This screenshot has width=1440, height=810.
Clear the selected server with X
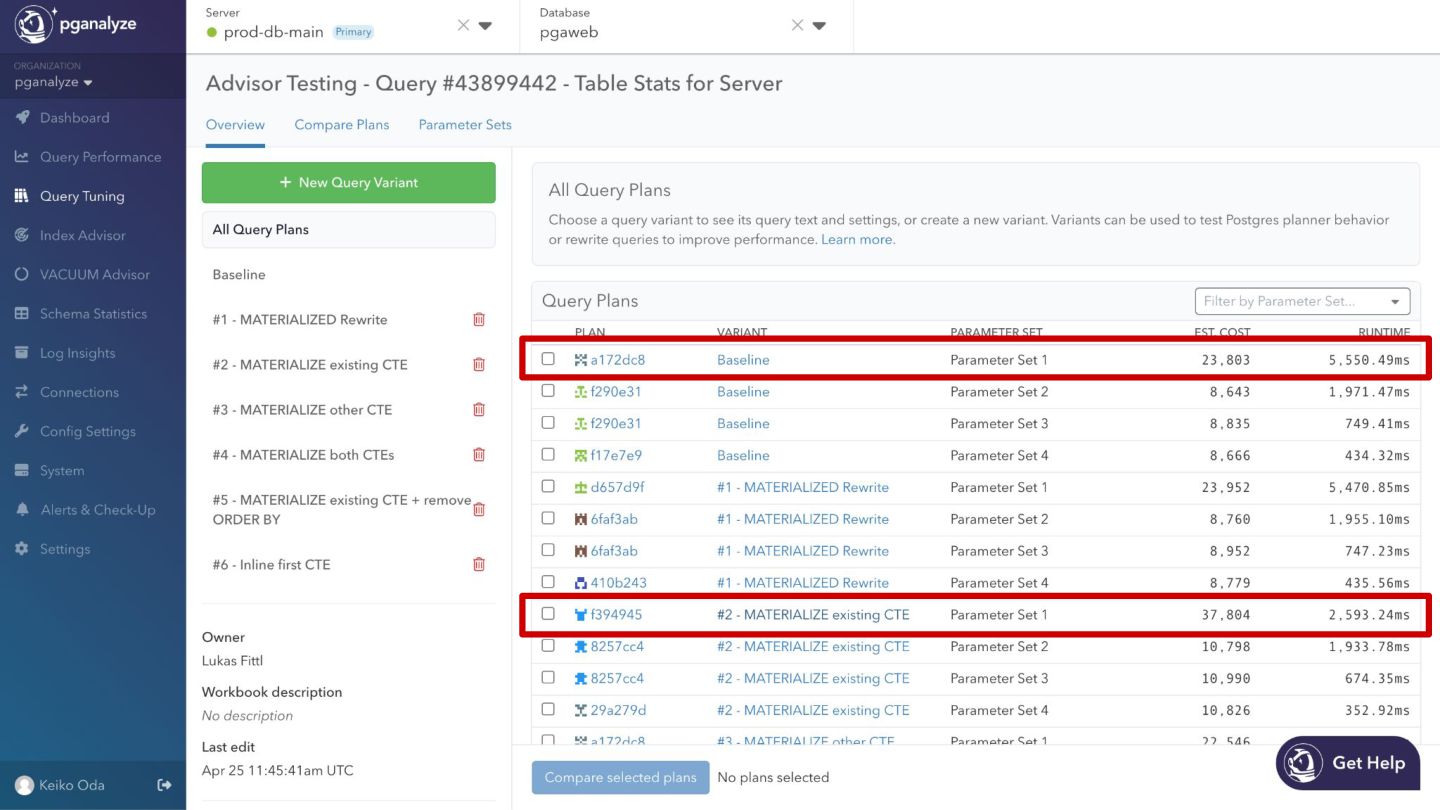(x=463, y=26)
